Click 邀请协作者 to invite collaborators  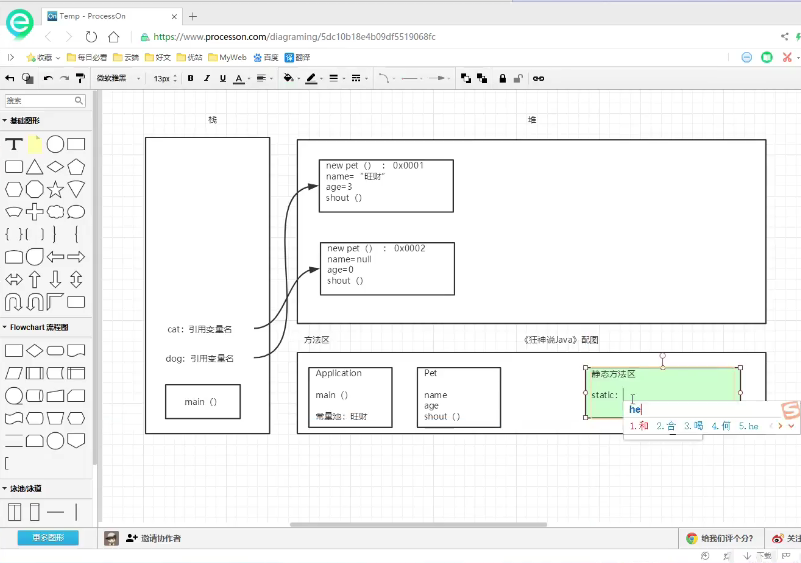[153, 538]
